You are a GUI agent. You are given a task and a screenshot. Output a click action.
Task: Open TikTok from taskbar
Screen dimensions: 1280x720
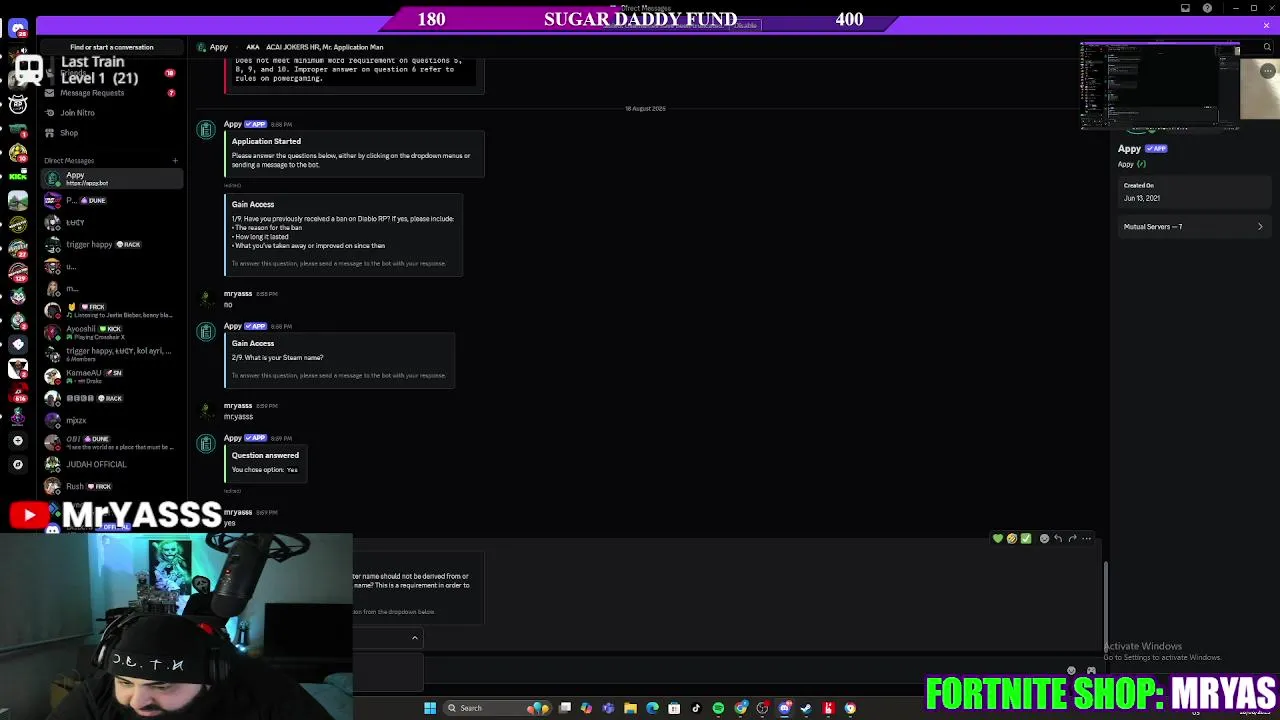click(696, 708)
